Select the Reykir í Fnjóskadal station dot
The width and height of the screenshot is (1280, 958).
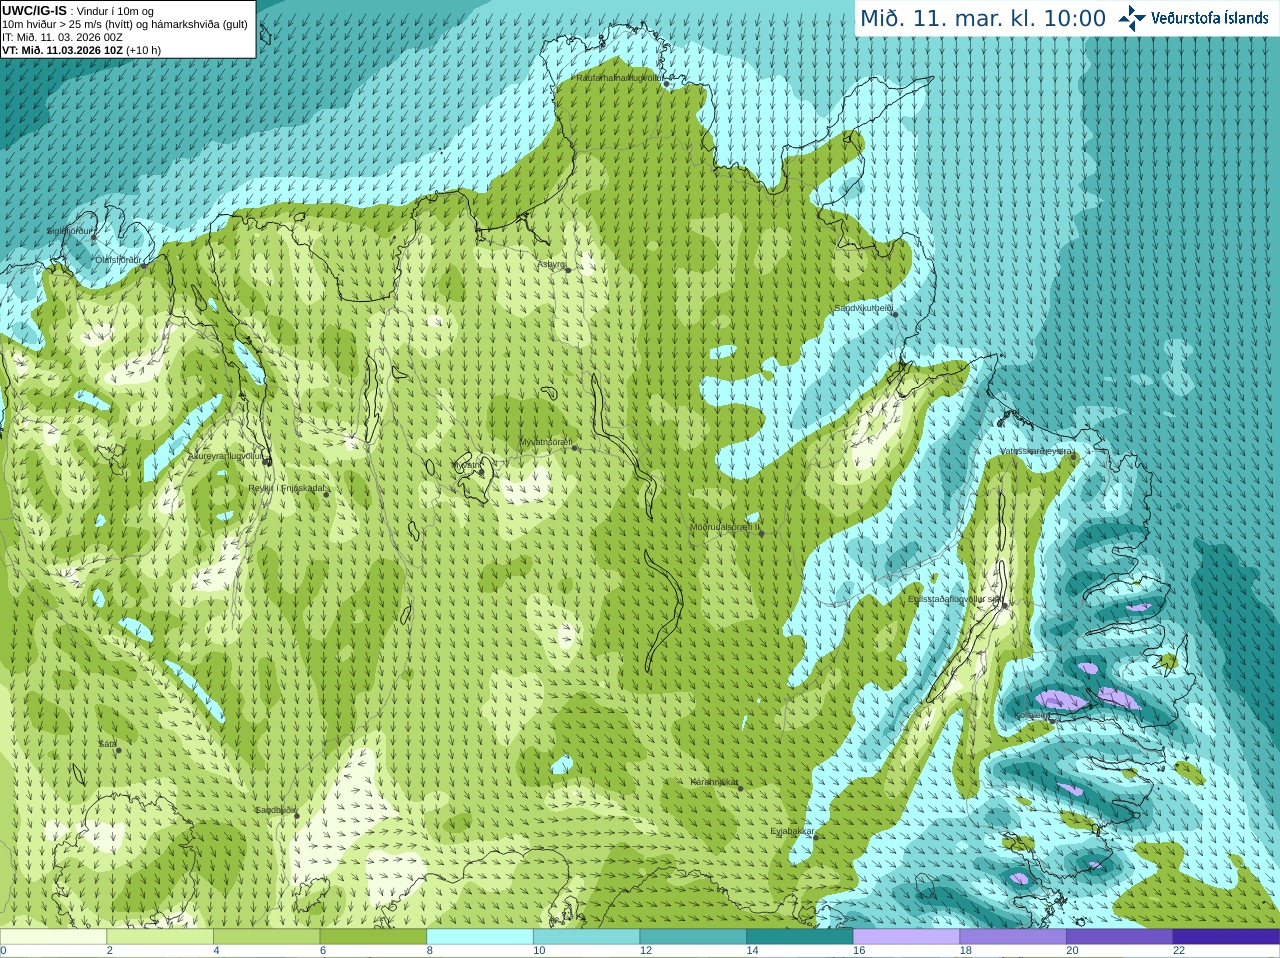[x=326, y=494]
